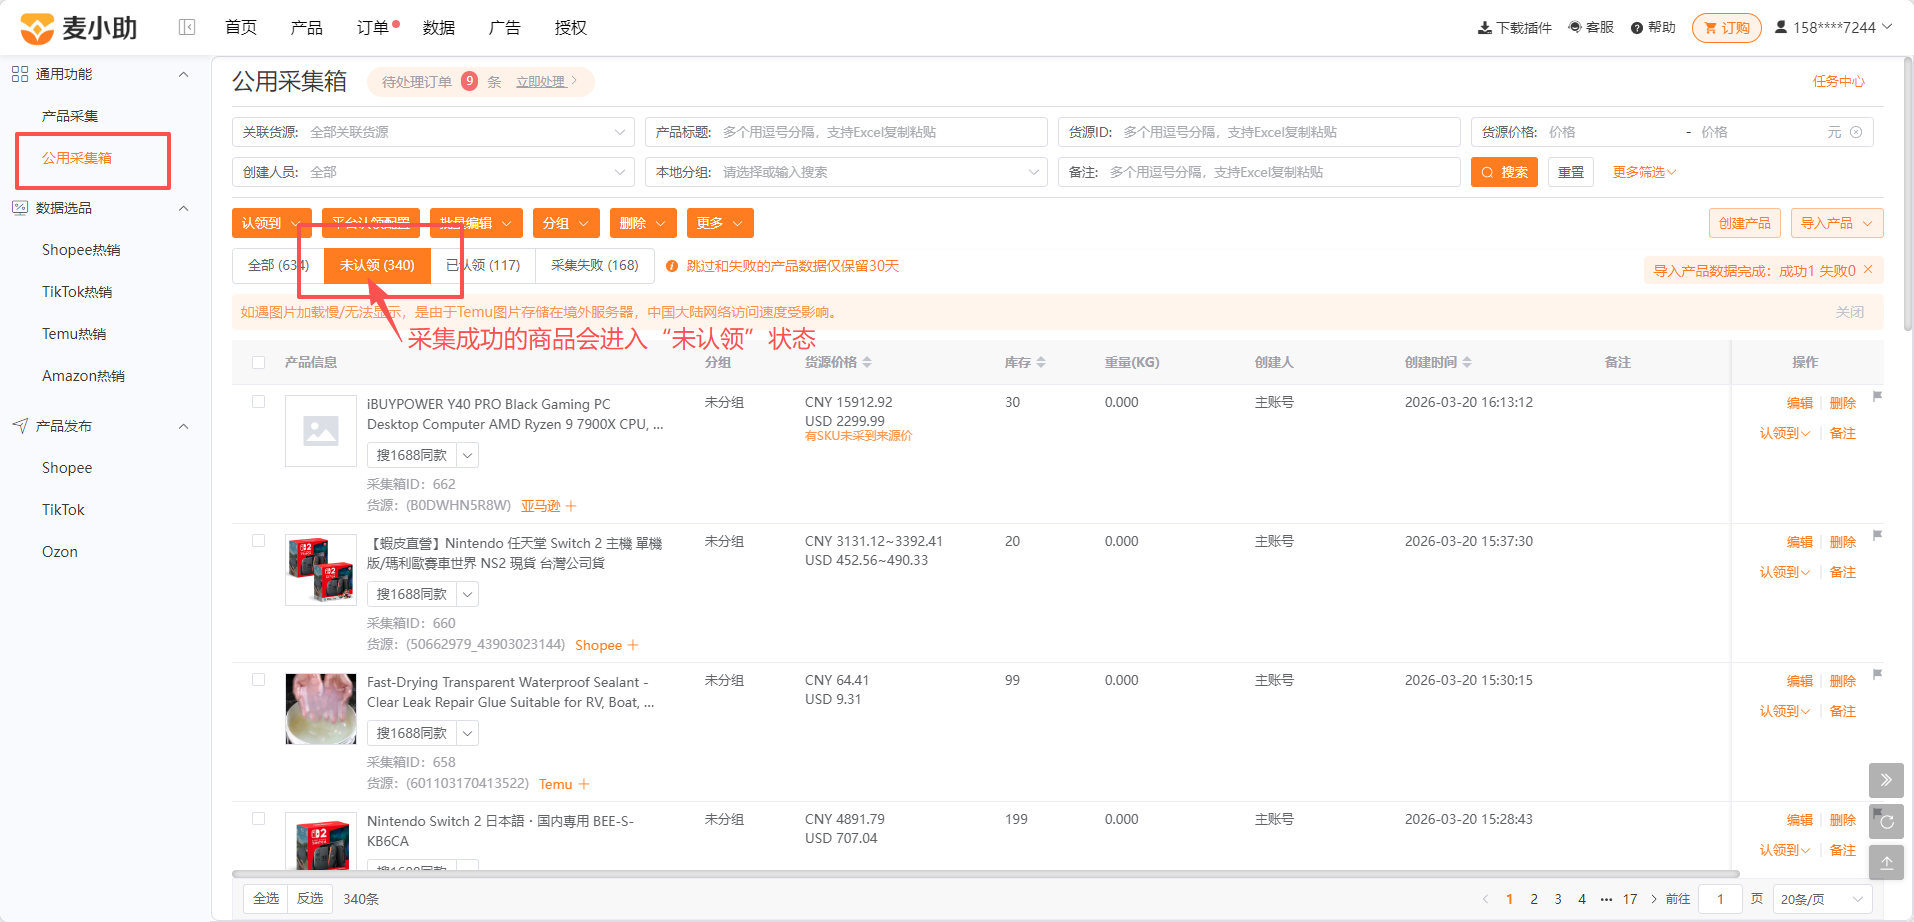Collapse the sidebar with the toggle icon
The width and height of the screenshot is (1914, 922).
(x=187, y=27)
